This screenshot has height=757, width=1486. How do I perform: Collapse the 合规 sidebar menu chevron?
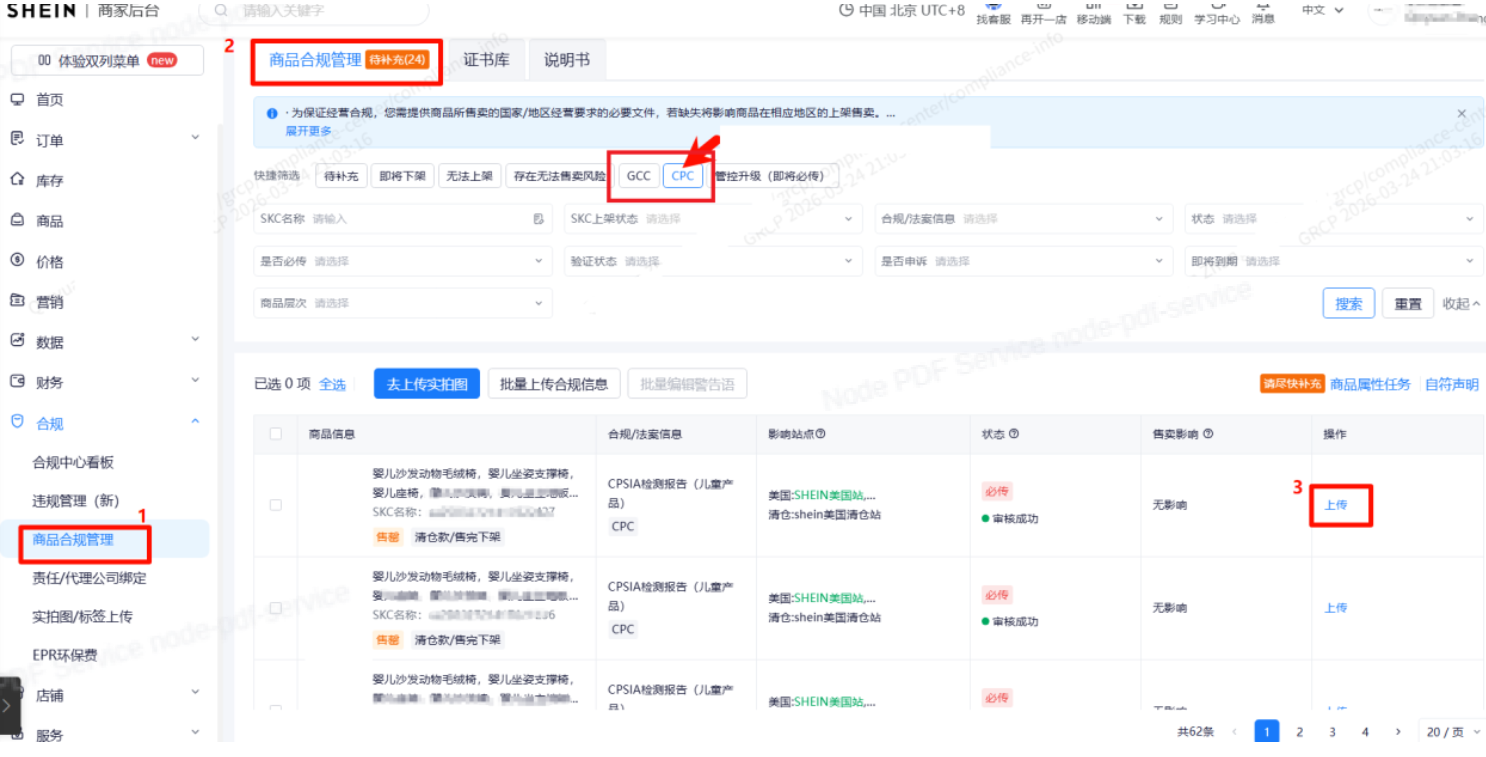coord(196,421)
